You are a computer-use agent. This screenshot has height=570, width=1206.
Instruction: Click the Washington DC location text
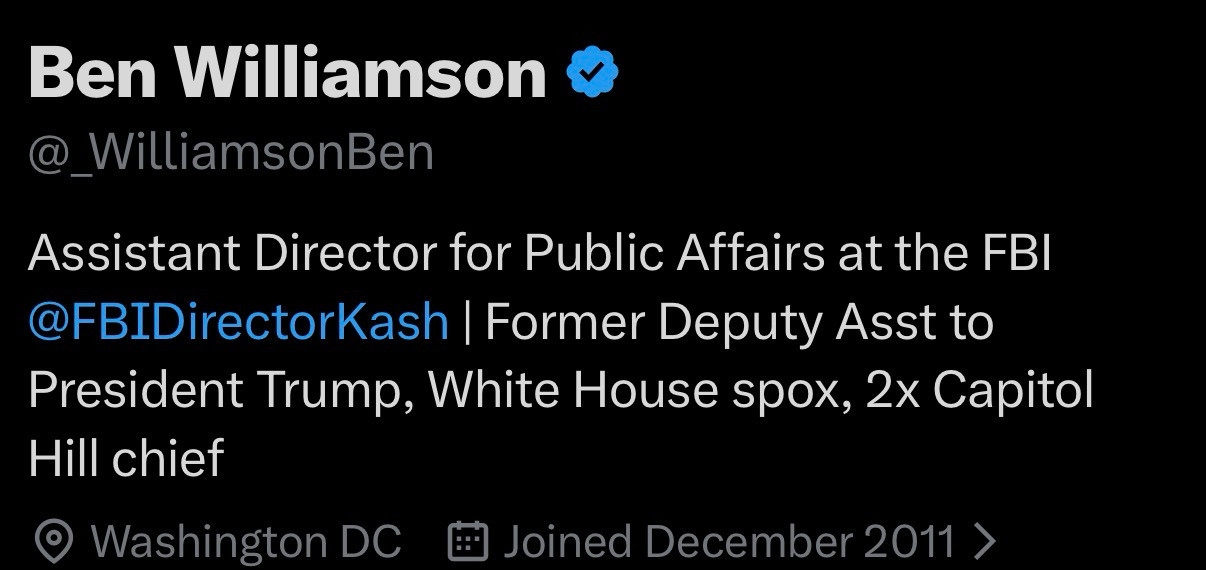click(246, 542)
